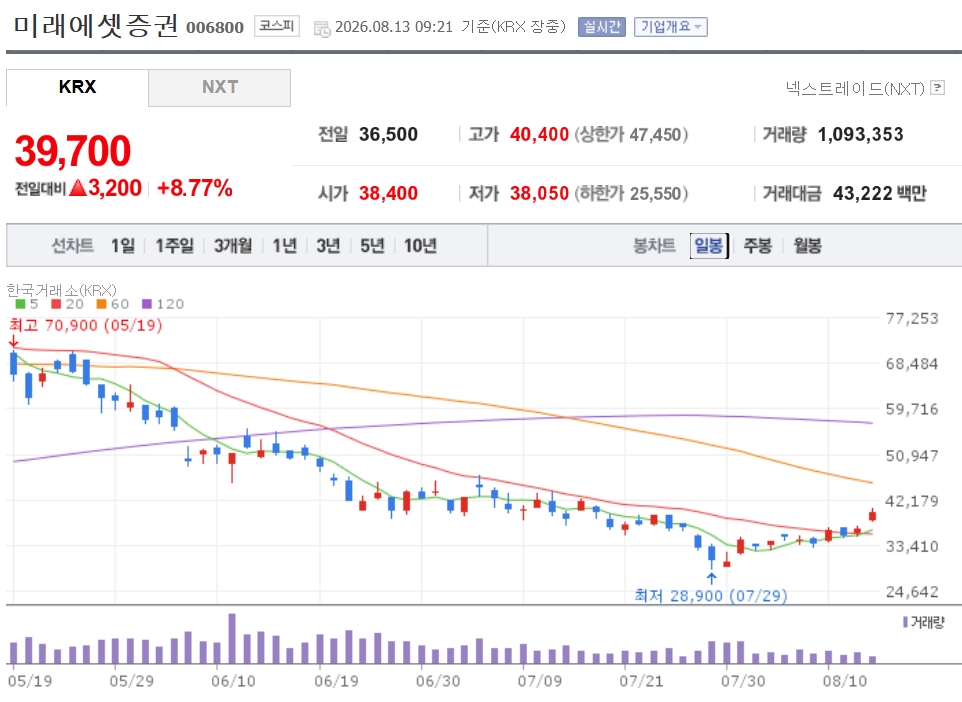Show the 10년 line chart

[420, 245]
